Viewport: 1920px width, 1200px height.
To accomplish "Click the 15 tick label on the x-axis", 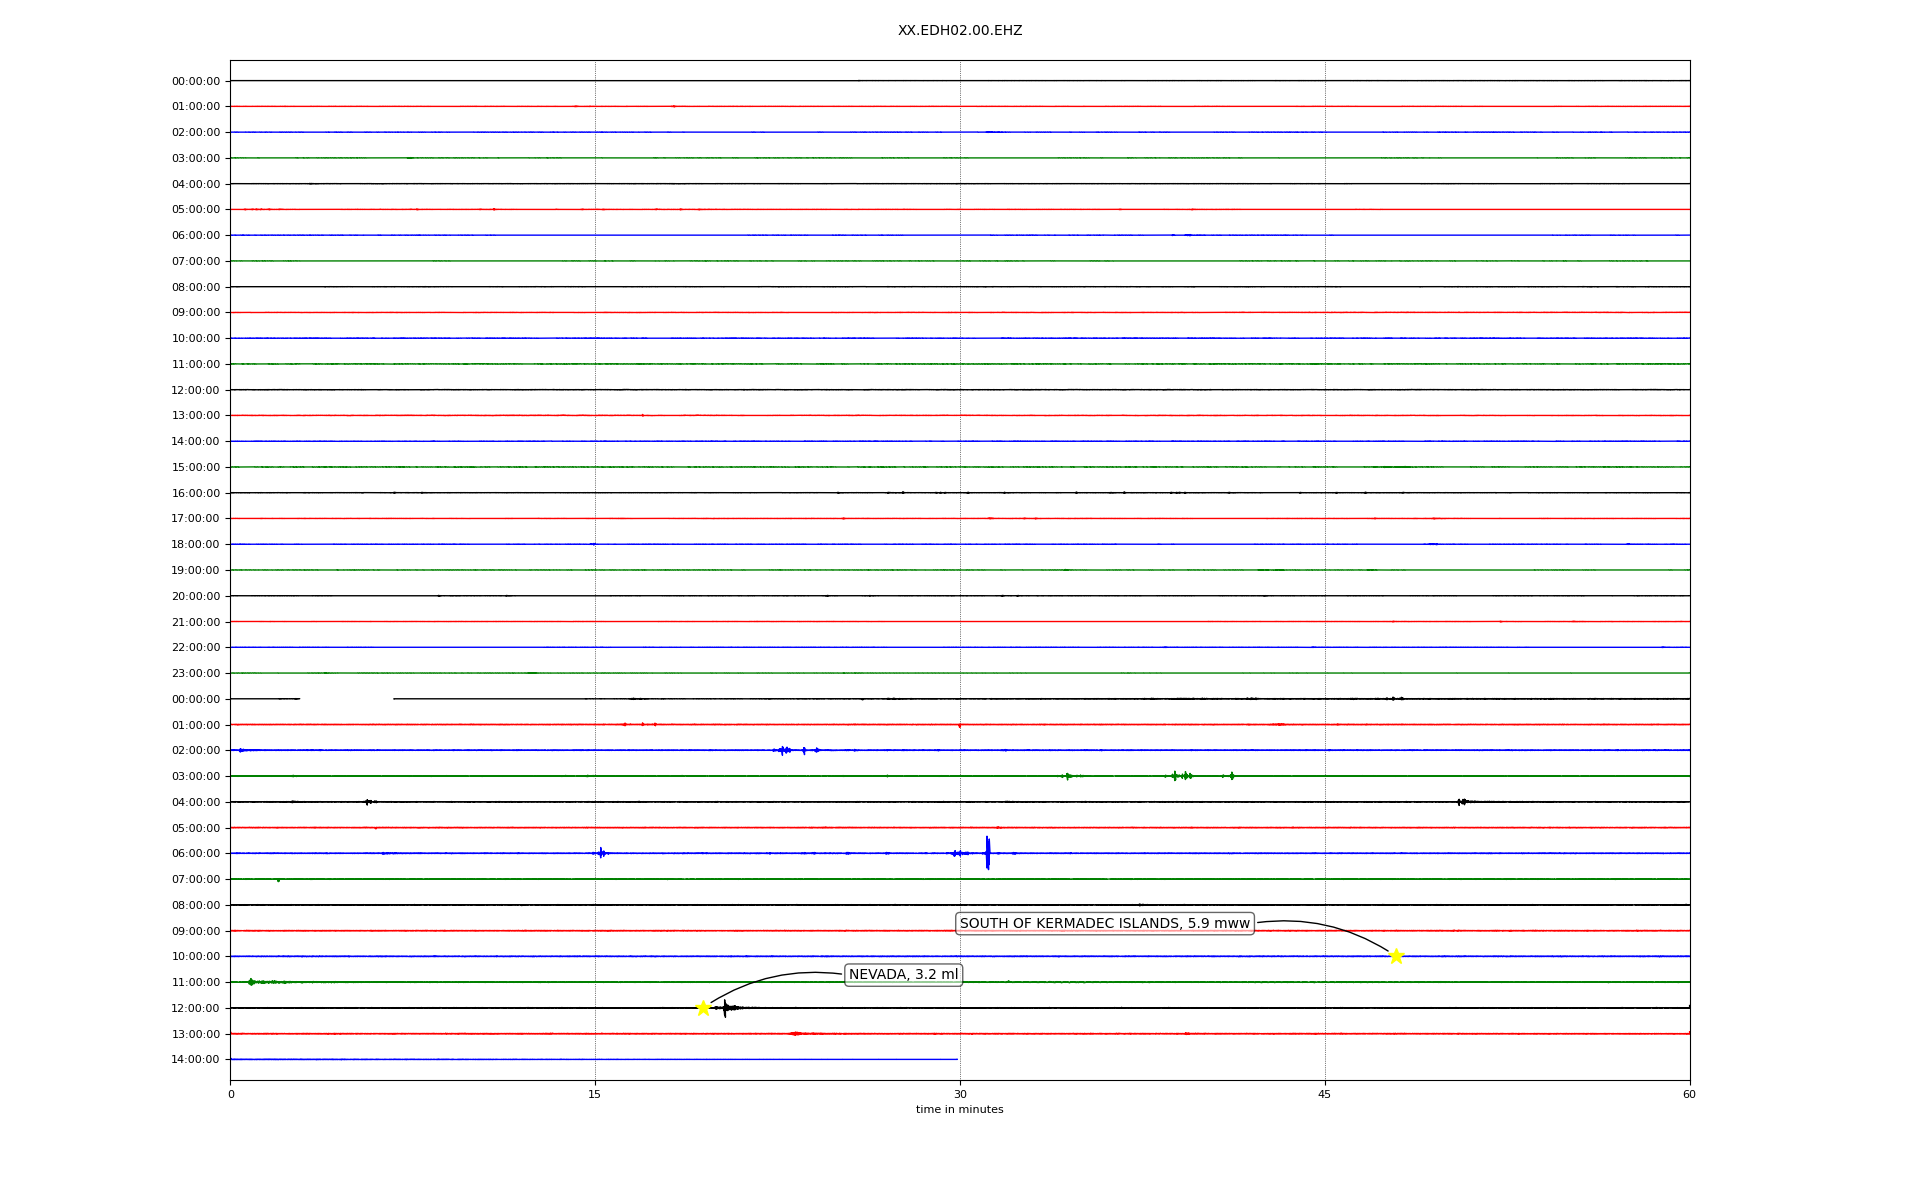I will click(595, 1094).
